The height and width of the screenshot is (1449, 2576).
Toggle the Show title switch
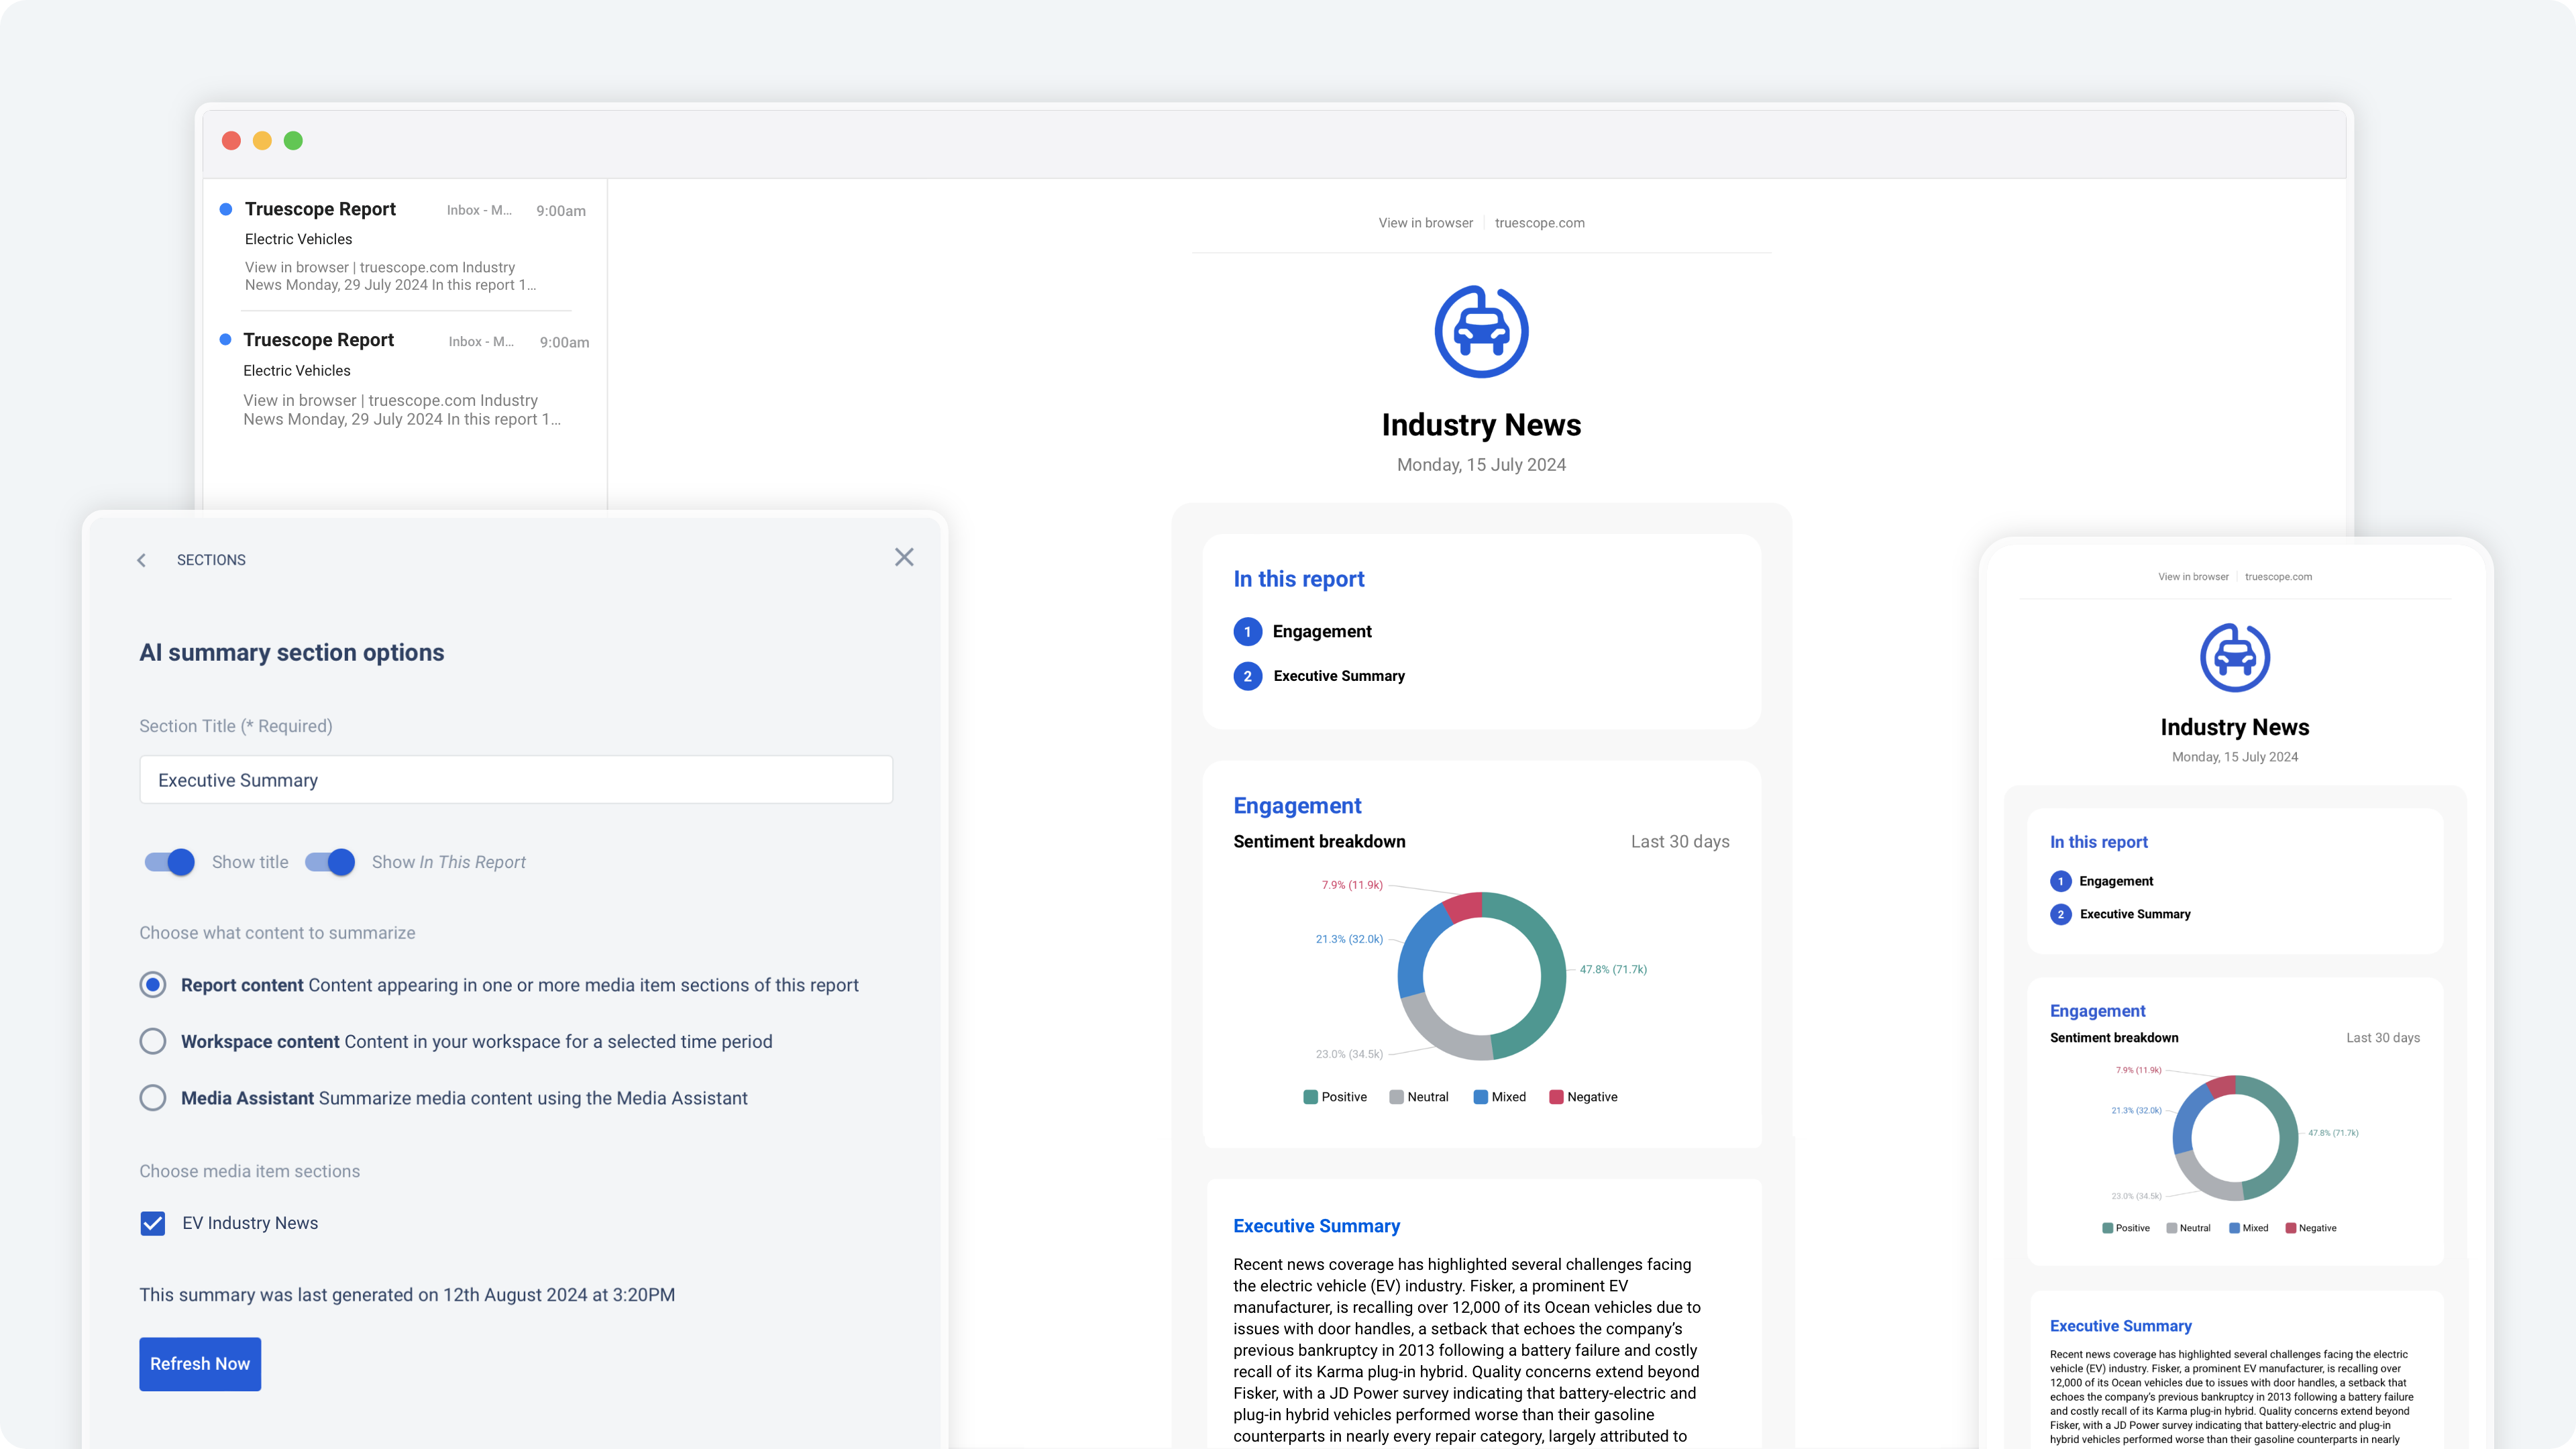169,862
